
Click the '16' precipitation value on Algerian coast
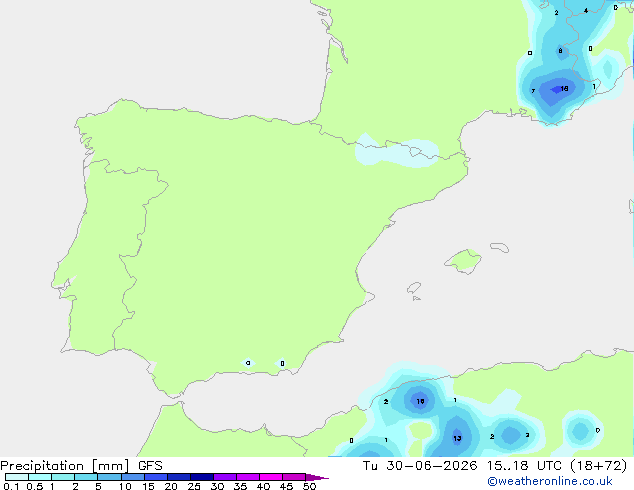(x=420, y=401)
